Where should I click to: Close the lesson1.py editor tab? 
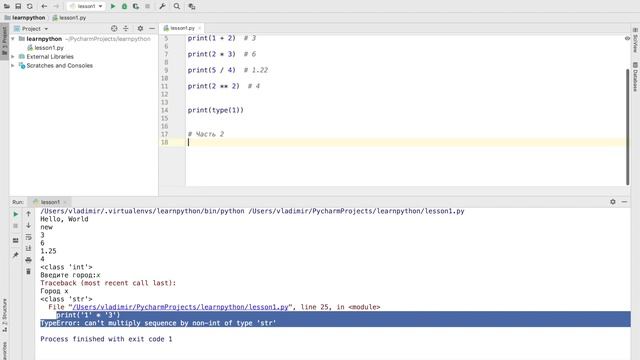coord(200,28)
